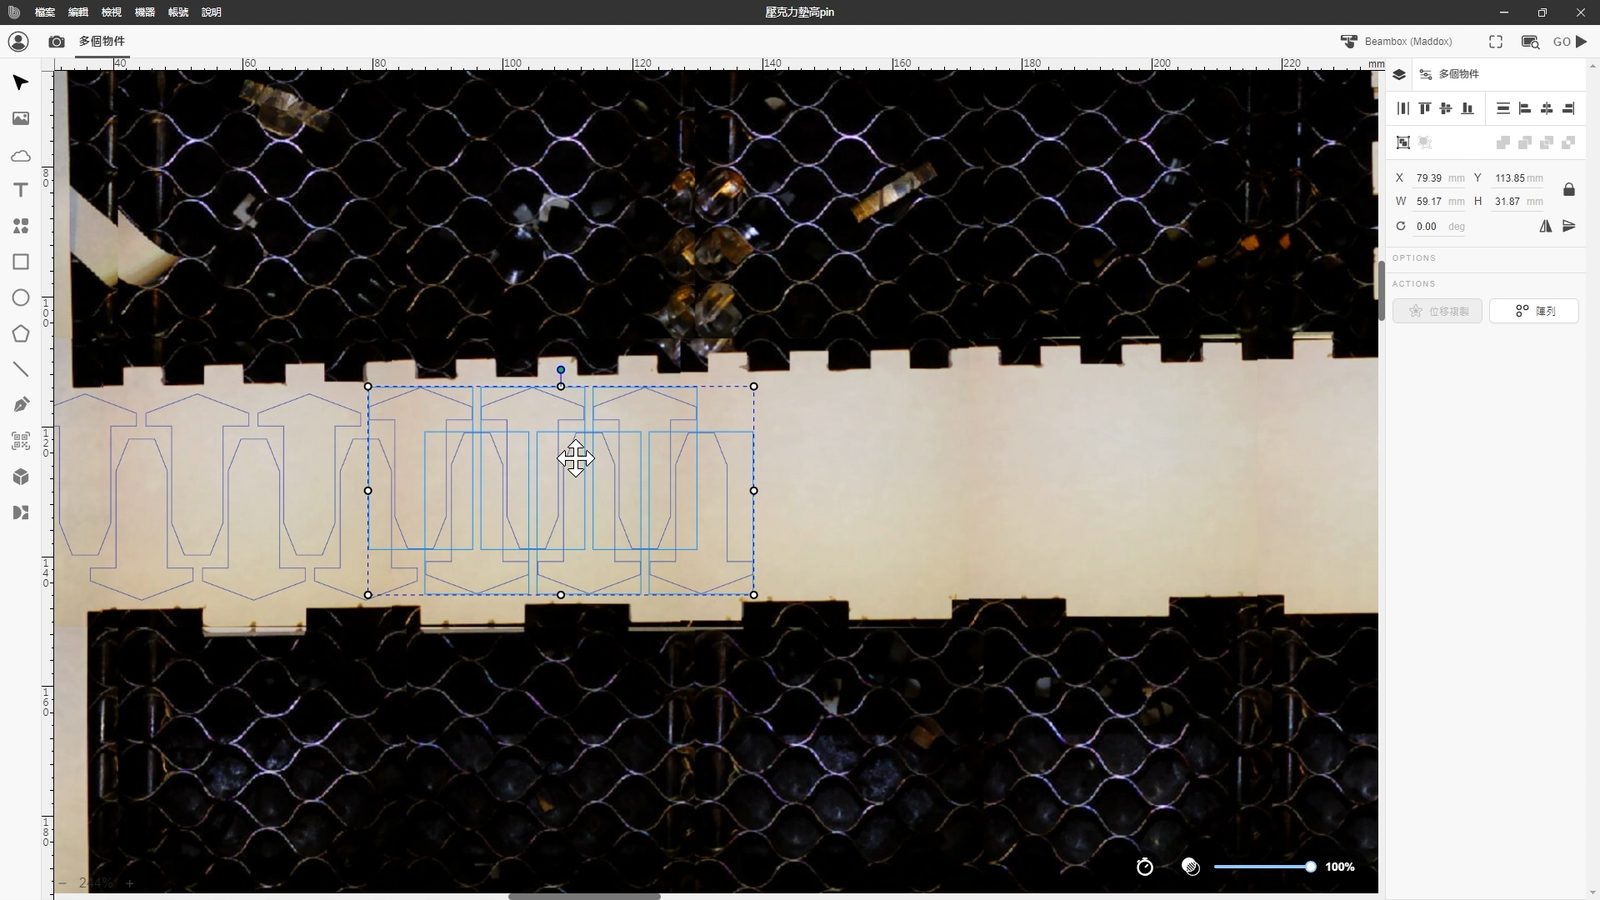This screenshot has height=900, width=1600.
Task: Align selected objects to top
Action: click(x=1424, y=108)
